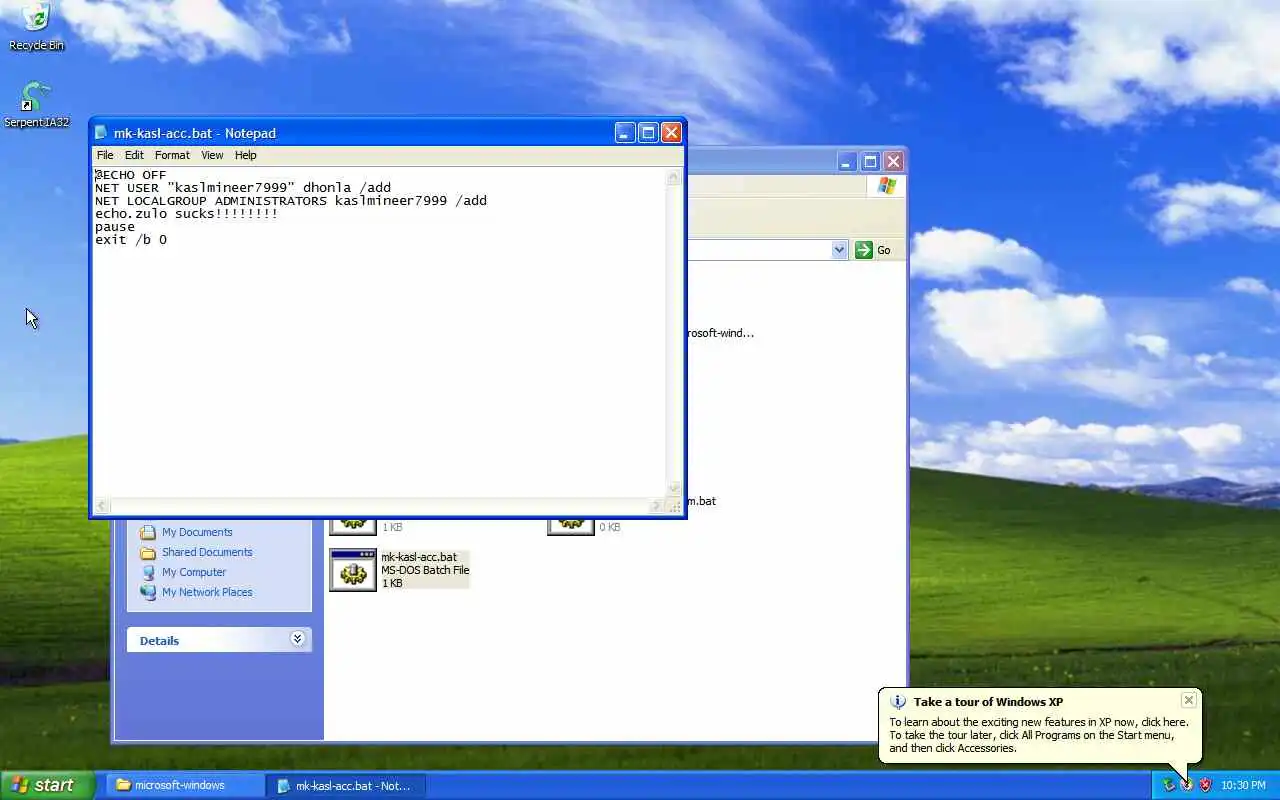Viewport: 1280px width, 800px height.
Task: Open My Computer in Explorer sidebar
Action: pos(194,572)
